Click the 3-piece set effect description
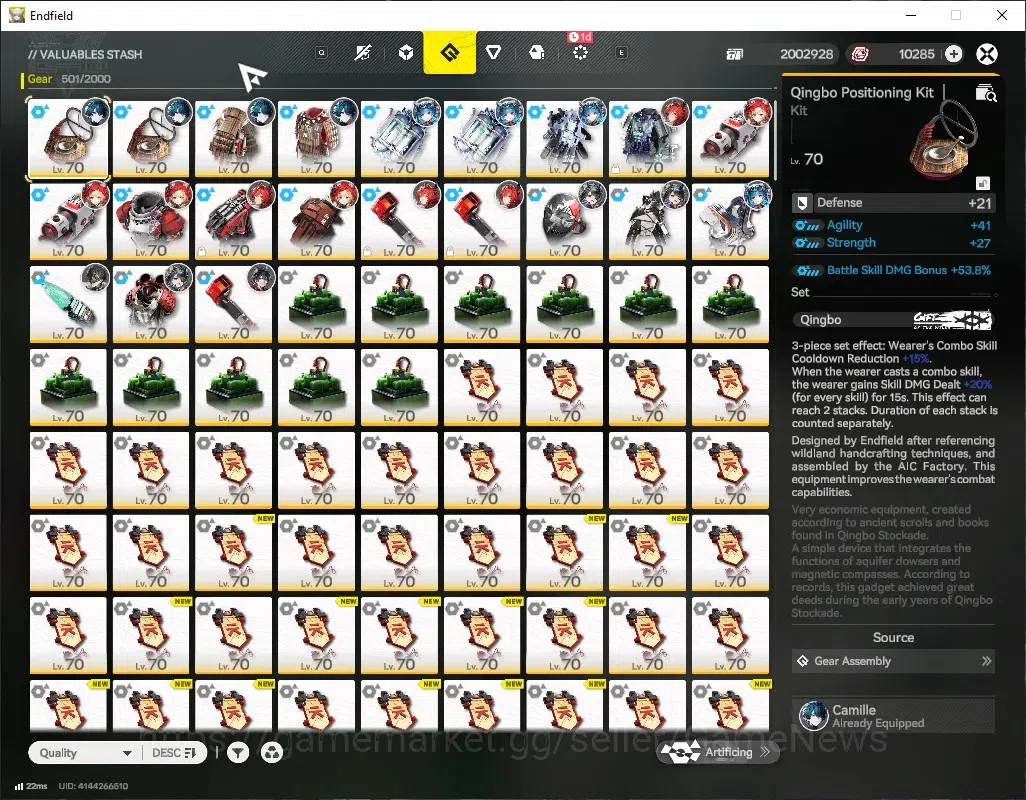Image resolution: width=1026 pixels, height=800 pixels. [x=894, y=384]
